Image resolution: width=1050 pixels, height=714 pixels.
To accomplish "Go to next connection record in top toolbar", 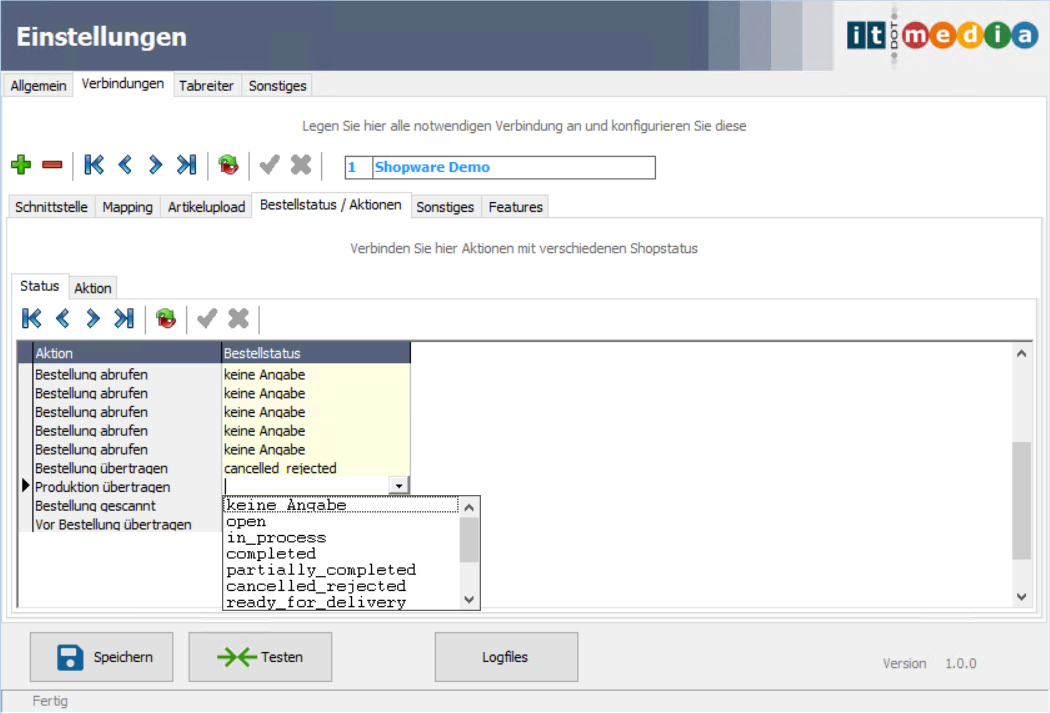I will 155,165.
